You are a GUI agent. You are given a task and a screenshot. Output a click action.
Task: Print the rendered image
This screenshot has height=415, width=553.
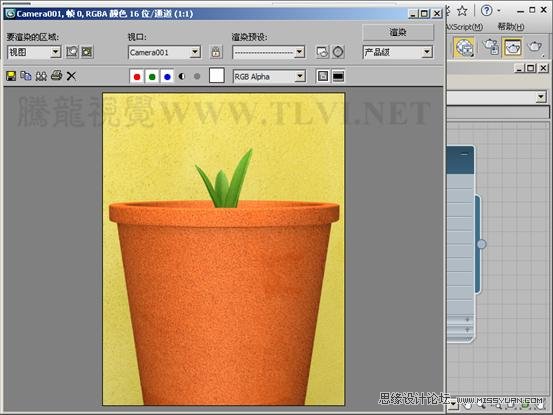[x=56, y=75]
